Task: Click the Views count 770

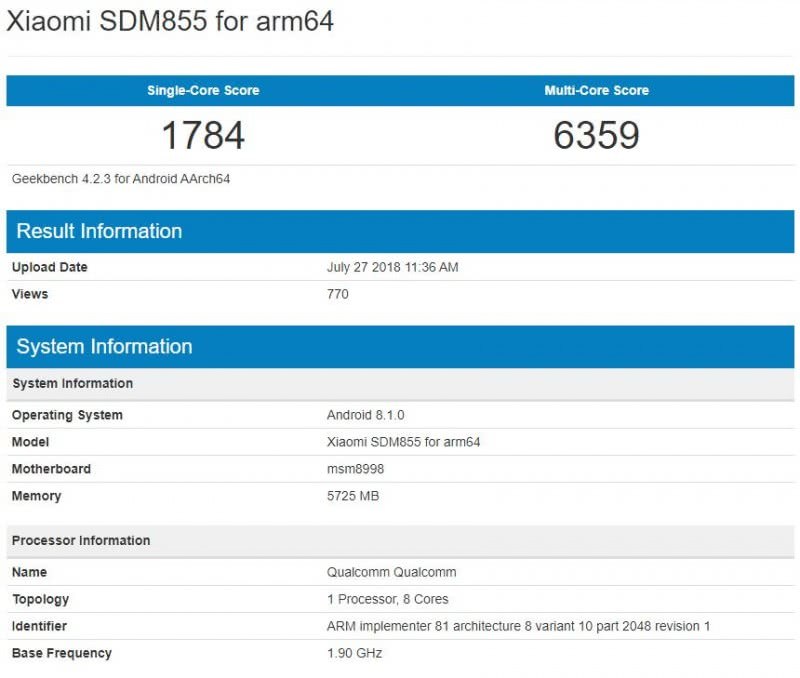Action: (x=338, y=294)
